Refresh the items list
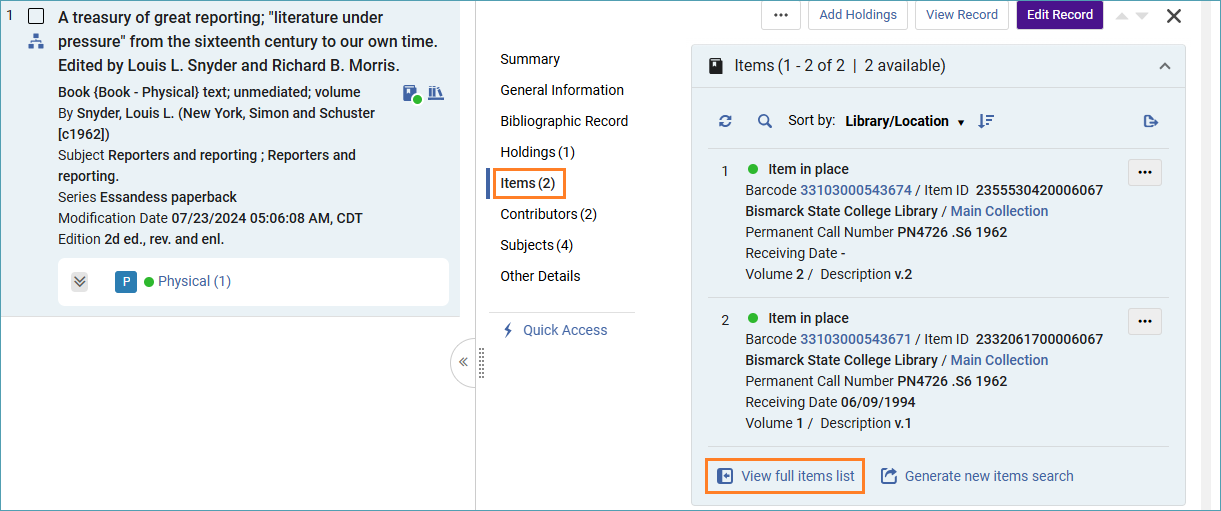This screenshot has width=1221, height=511. coord(725,121)
